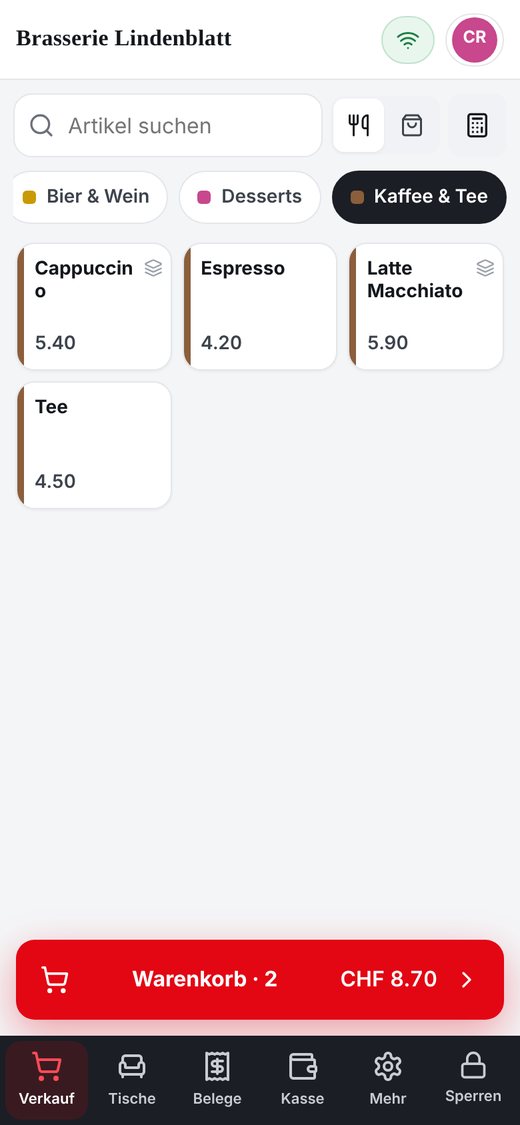The width and height of the screenshot is (520, 1125).
Task: Open the CR user profile avatar
Action: [x=474, y=39]
